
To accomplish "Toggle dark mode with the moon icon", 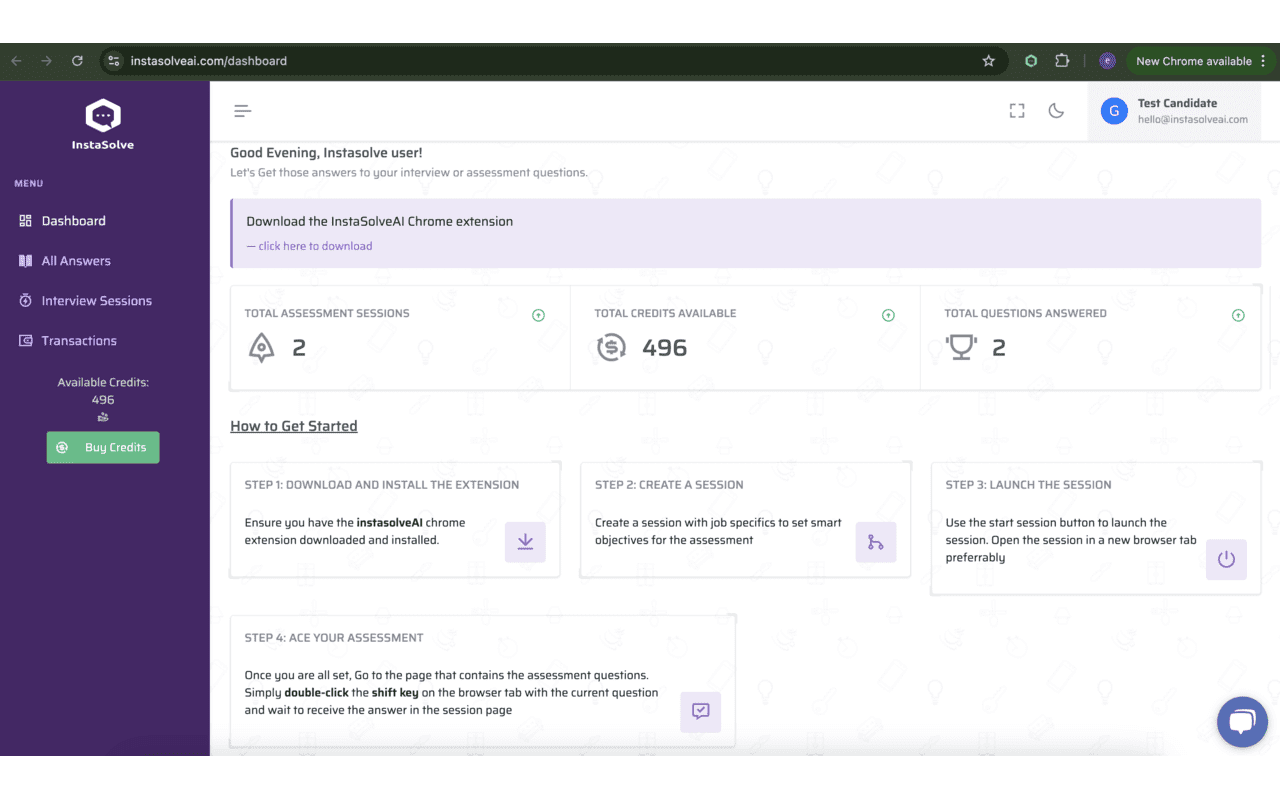I will [1056, 111].
